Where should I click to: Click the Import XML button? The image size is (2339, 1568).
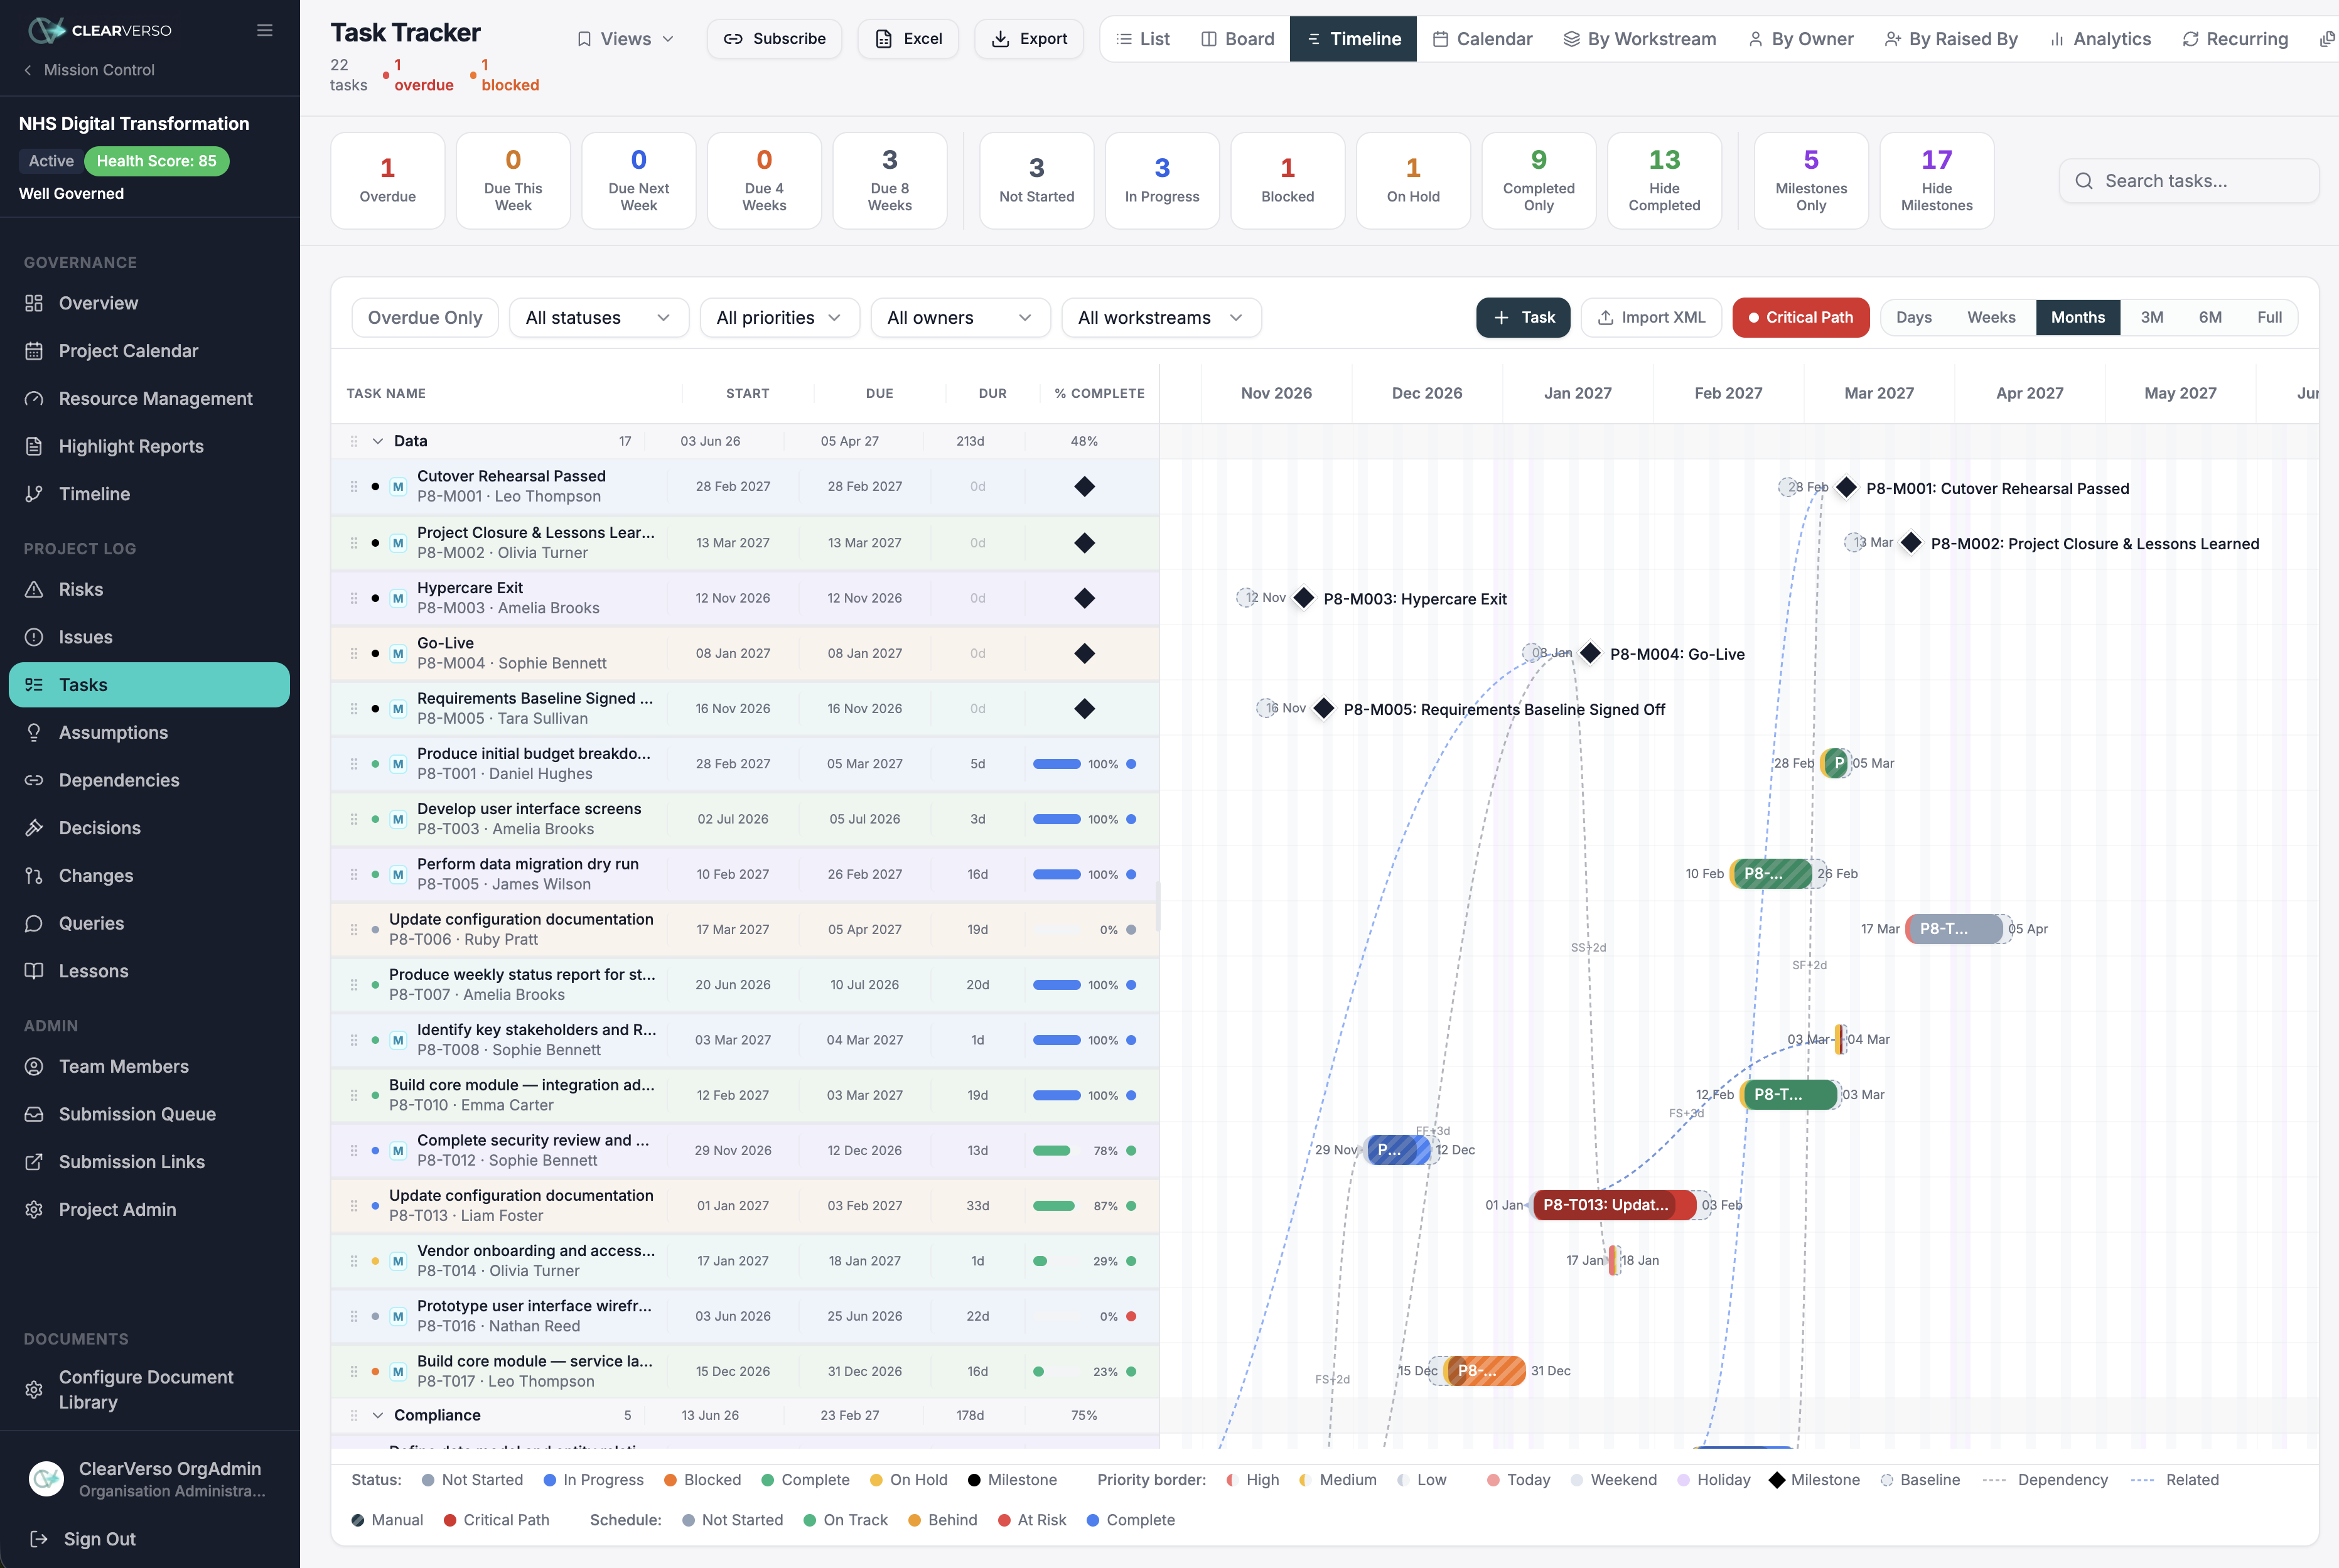[1650, 317]
